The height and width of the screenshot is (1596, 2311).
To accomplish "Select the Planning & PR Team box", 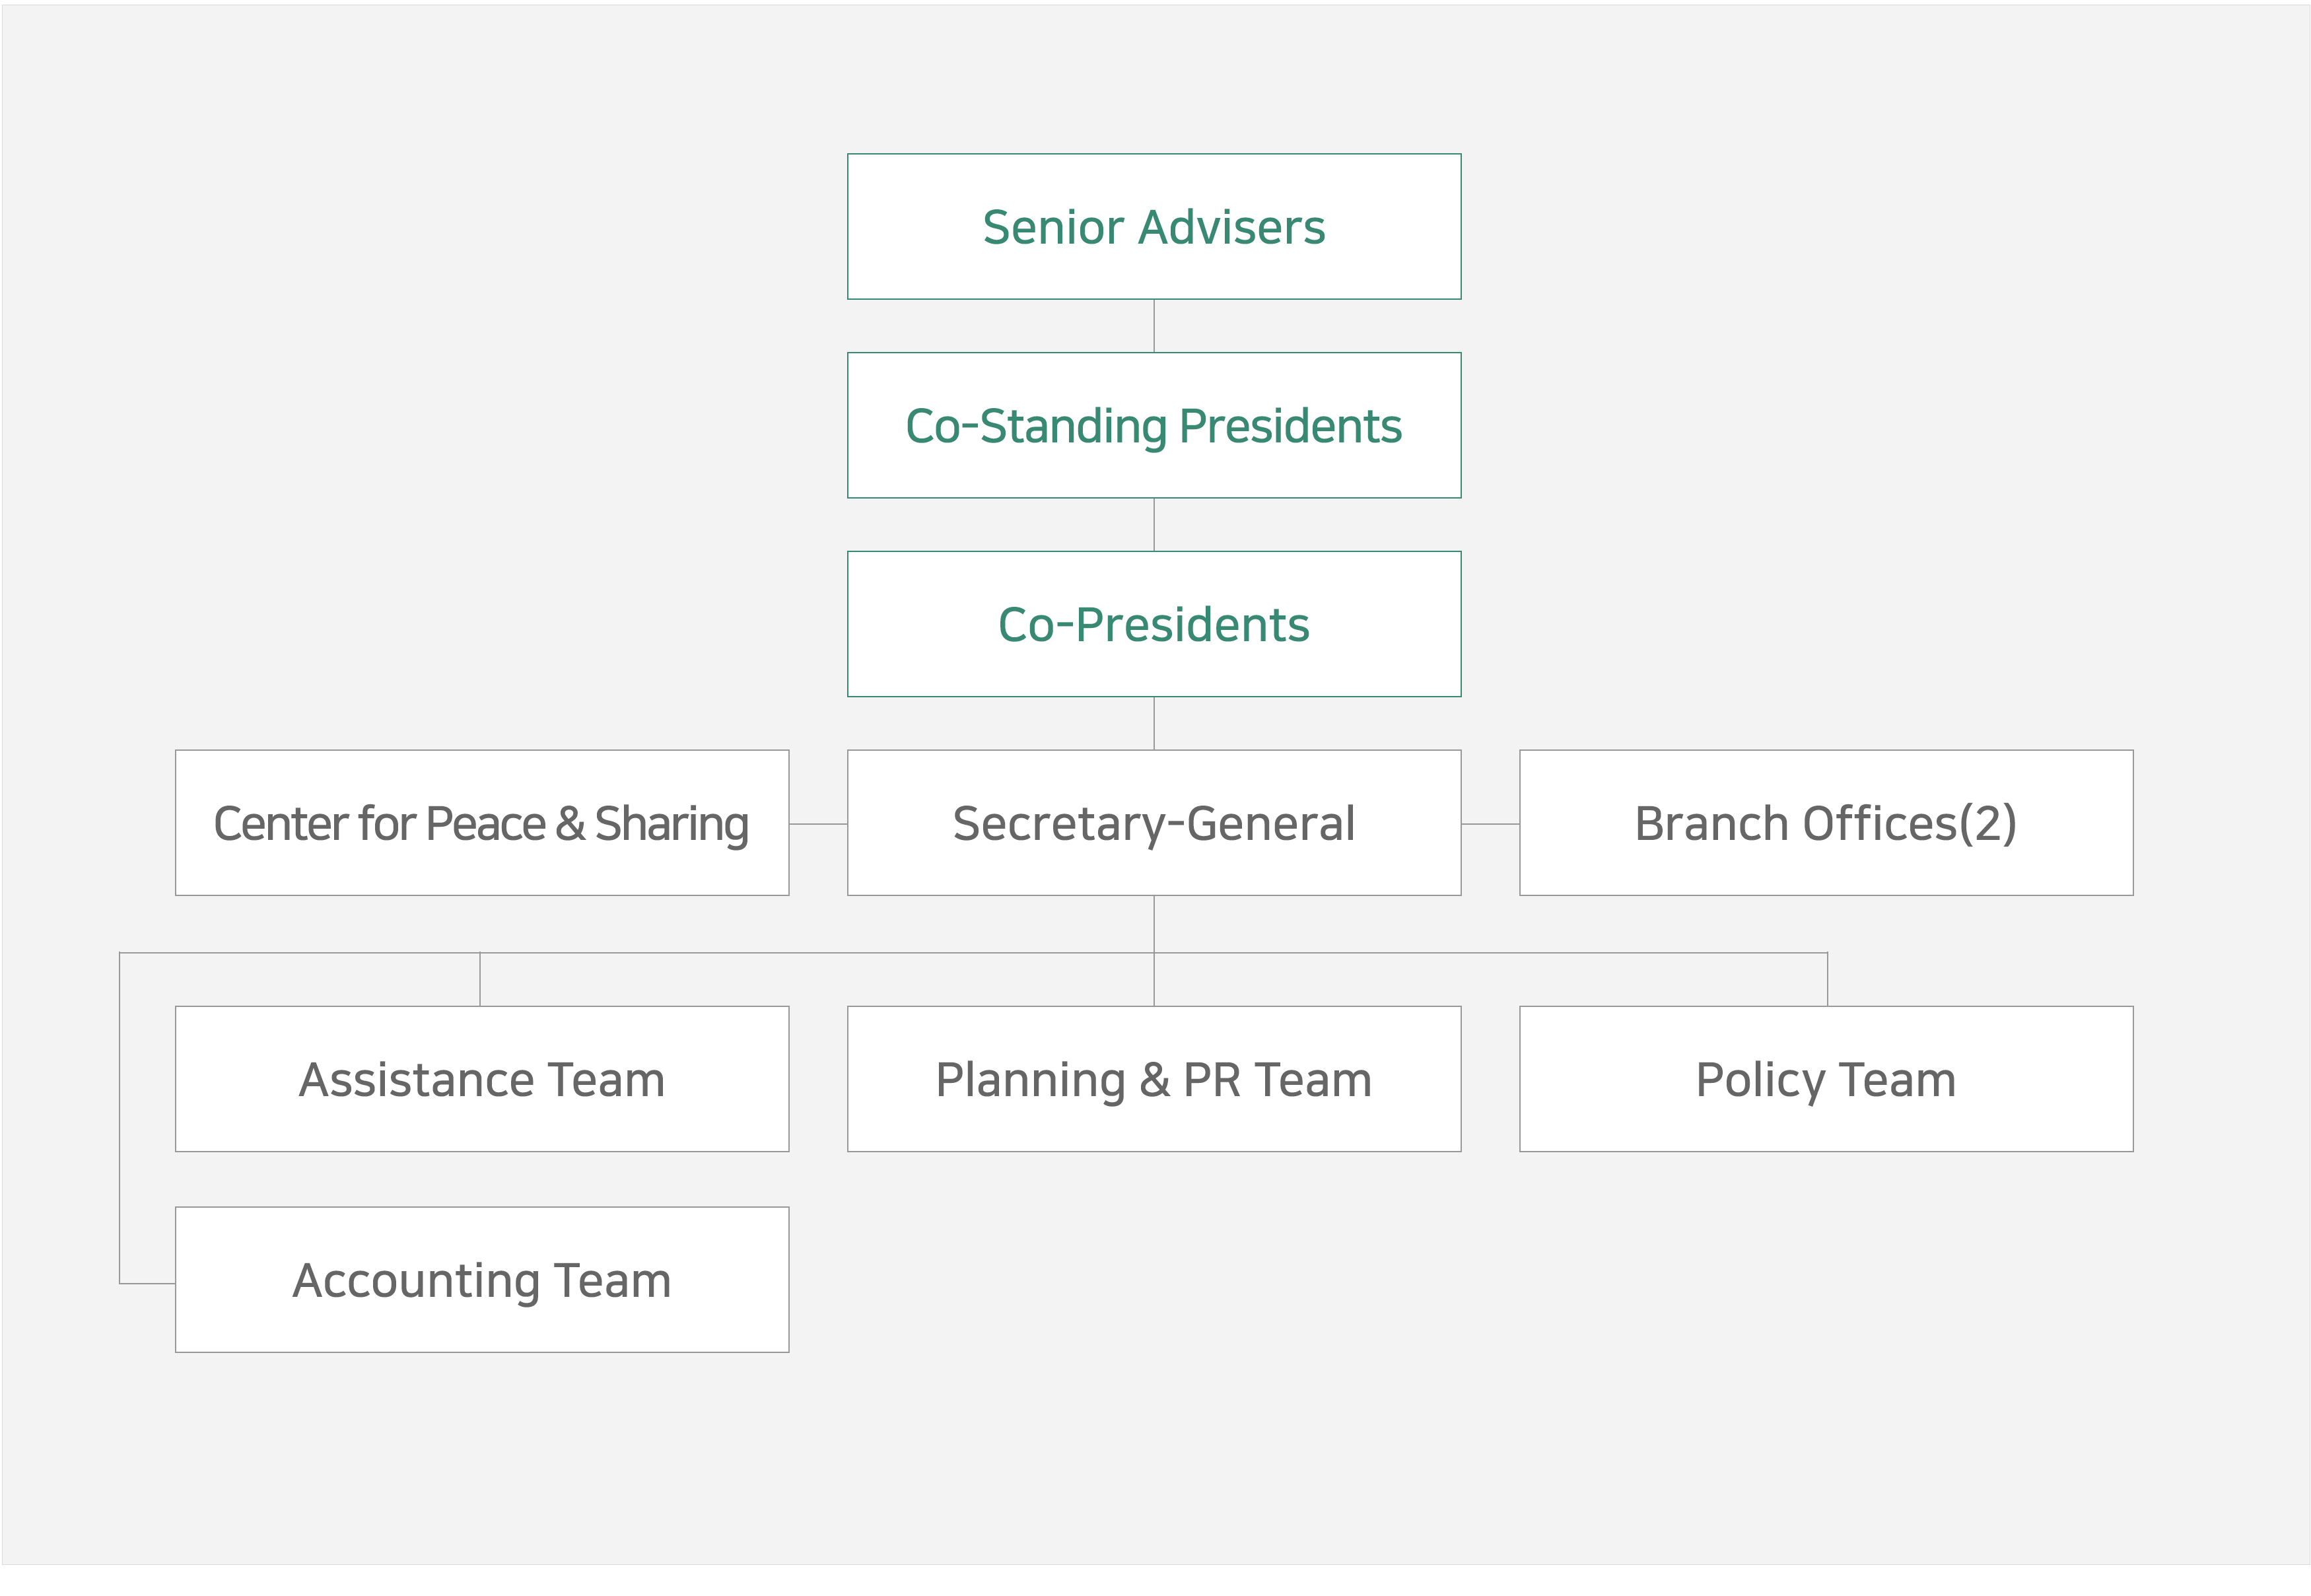I will tap(1153, 1079).
